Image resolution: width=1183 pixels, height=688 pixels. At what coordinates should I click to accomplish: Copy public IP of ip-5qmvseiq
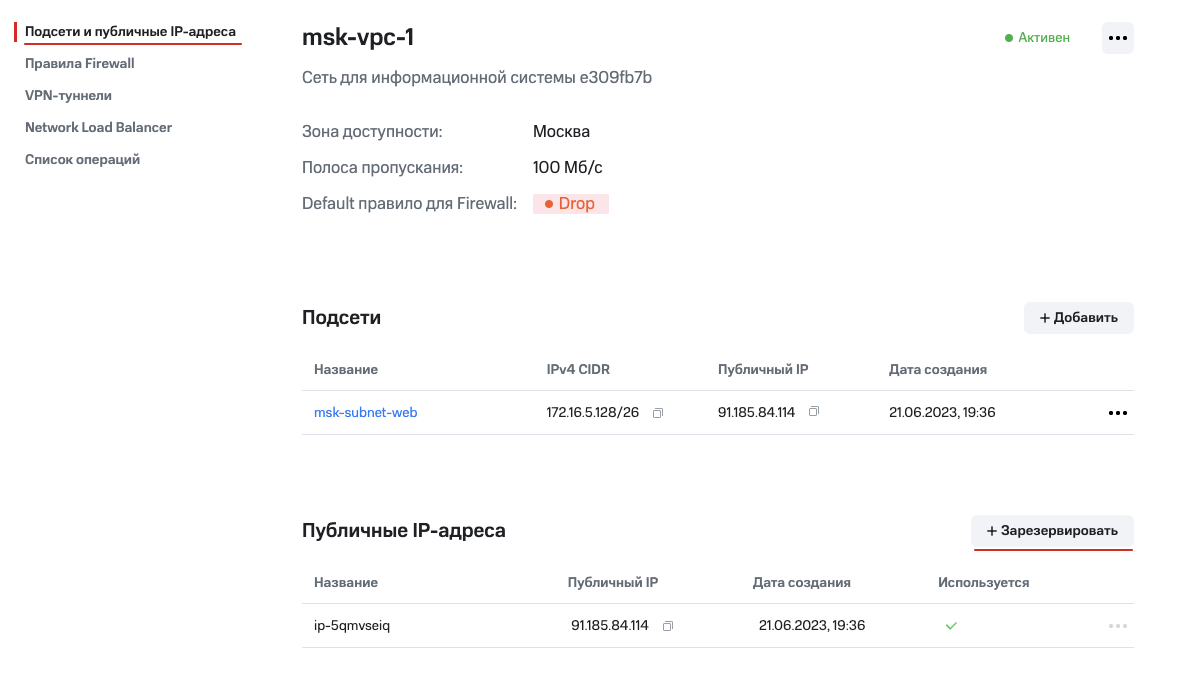(668, 626)
